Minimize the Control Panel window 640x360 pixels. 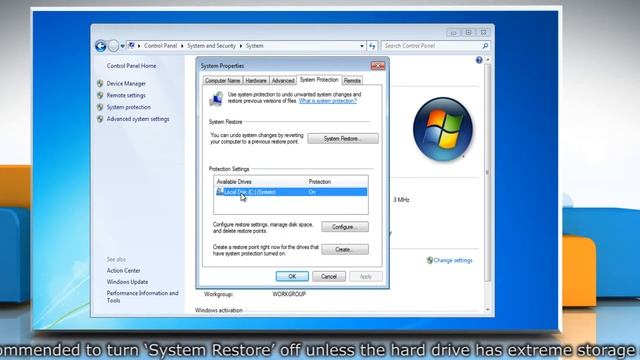[x=453, y=33]
